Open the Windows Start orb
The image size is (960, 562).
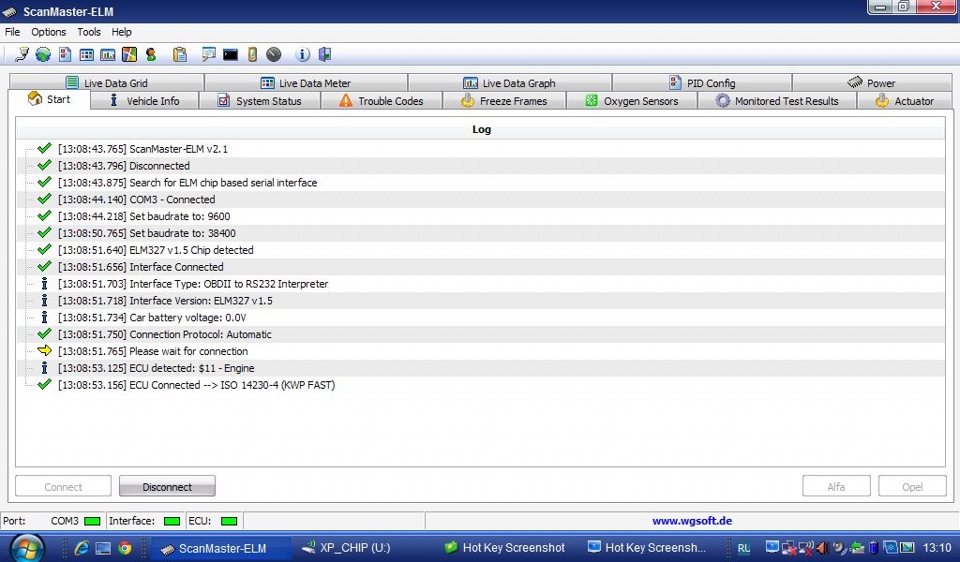[x=27, y=547]
